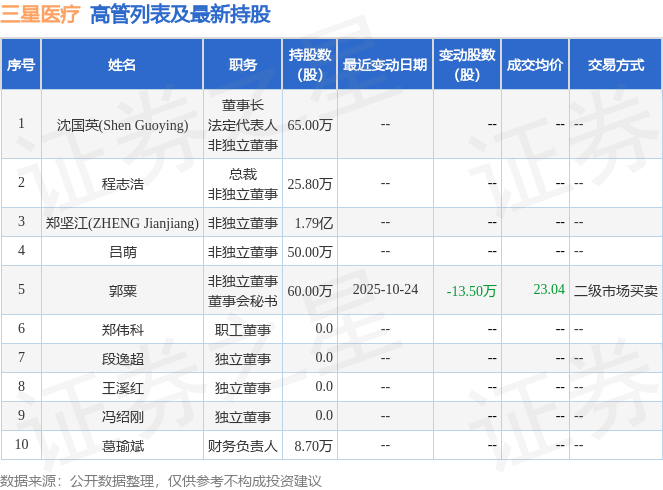Viewport: 663px width, 490px height.
Task: Click the 非独立董事 董事会秘书 position cell
Action: tap(243, 291)
